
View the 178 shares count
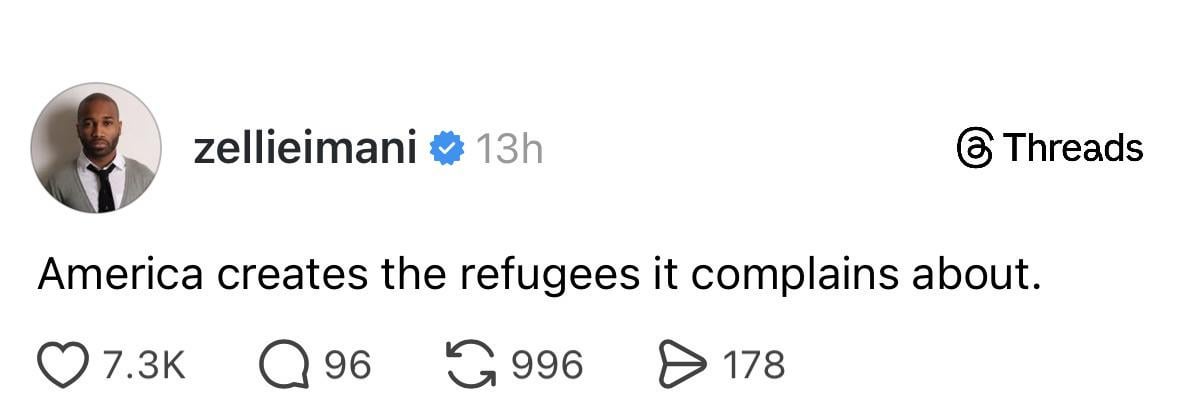(753, 364)
